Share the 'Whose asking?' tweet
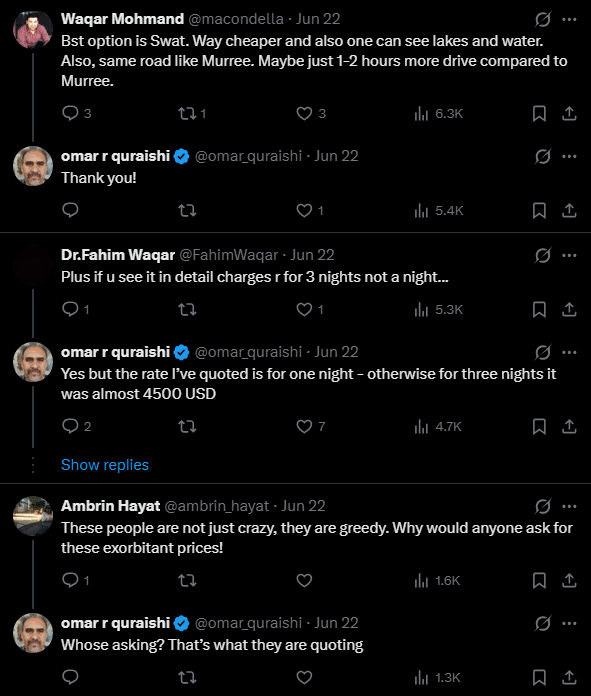Viewport: 591px width, 696px height. [569, 678]
